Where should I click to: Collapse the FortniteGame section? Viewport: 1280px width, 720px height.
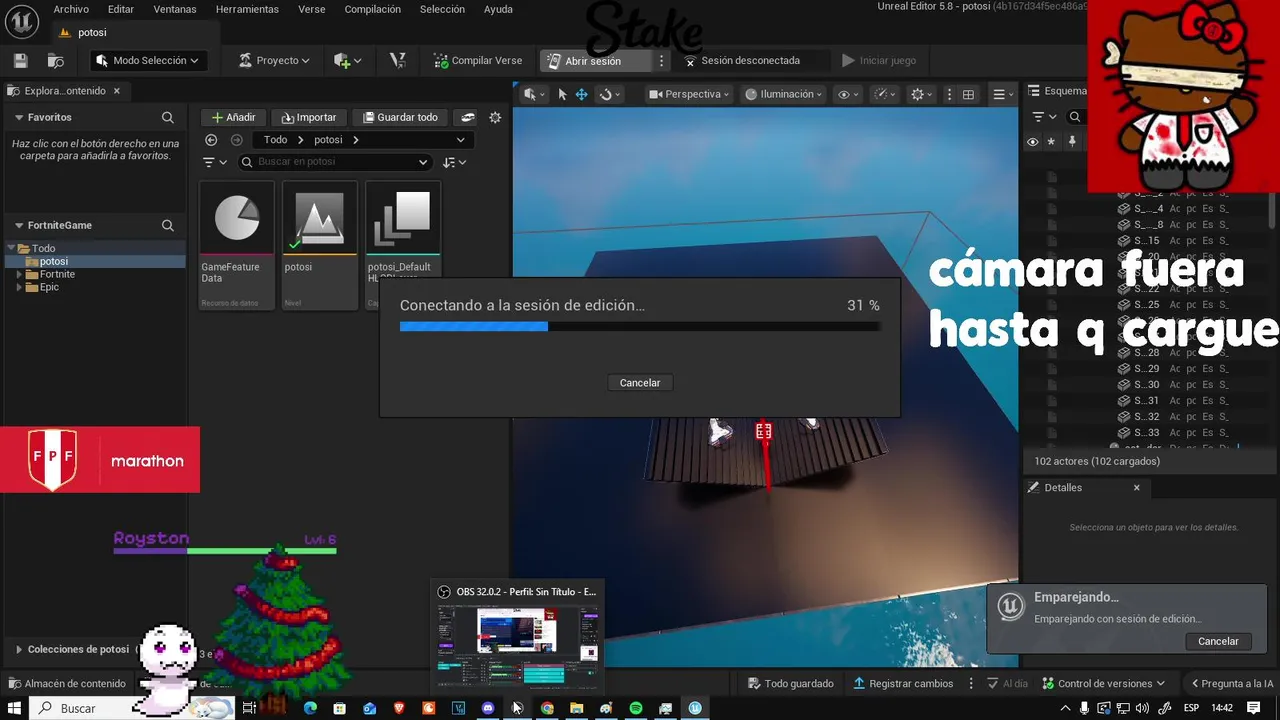[x=19, y=226]
